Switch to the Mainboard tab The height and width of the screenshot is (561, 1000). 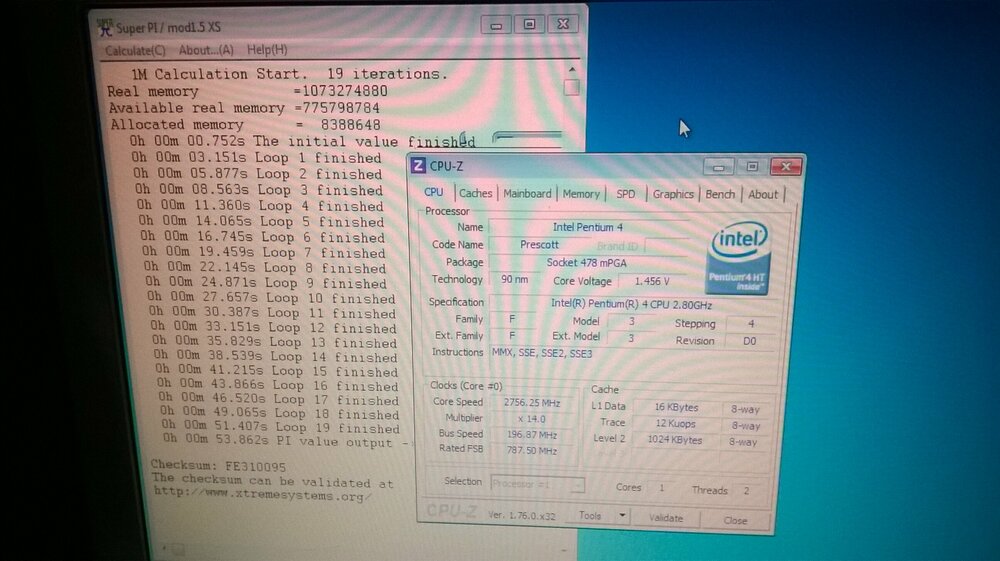click(527, 193)
